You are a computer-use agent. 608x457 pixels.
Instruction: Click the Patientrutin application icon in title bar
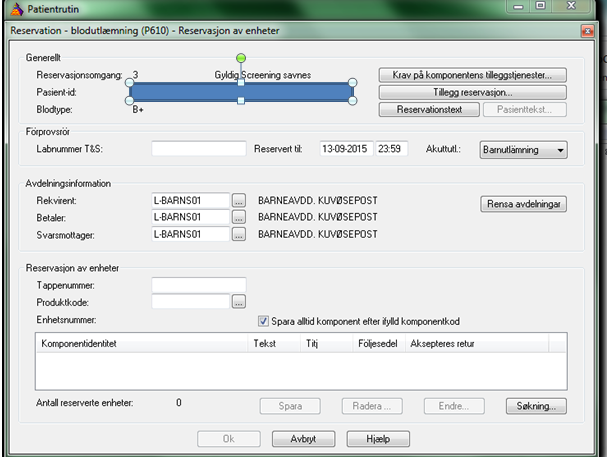pyautogui.click(x=17, y=9)
